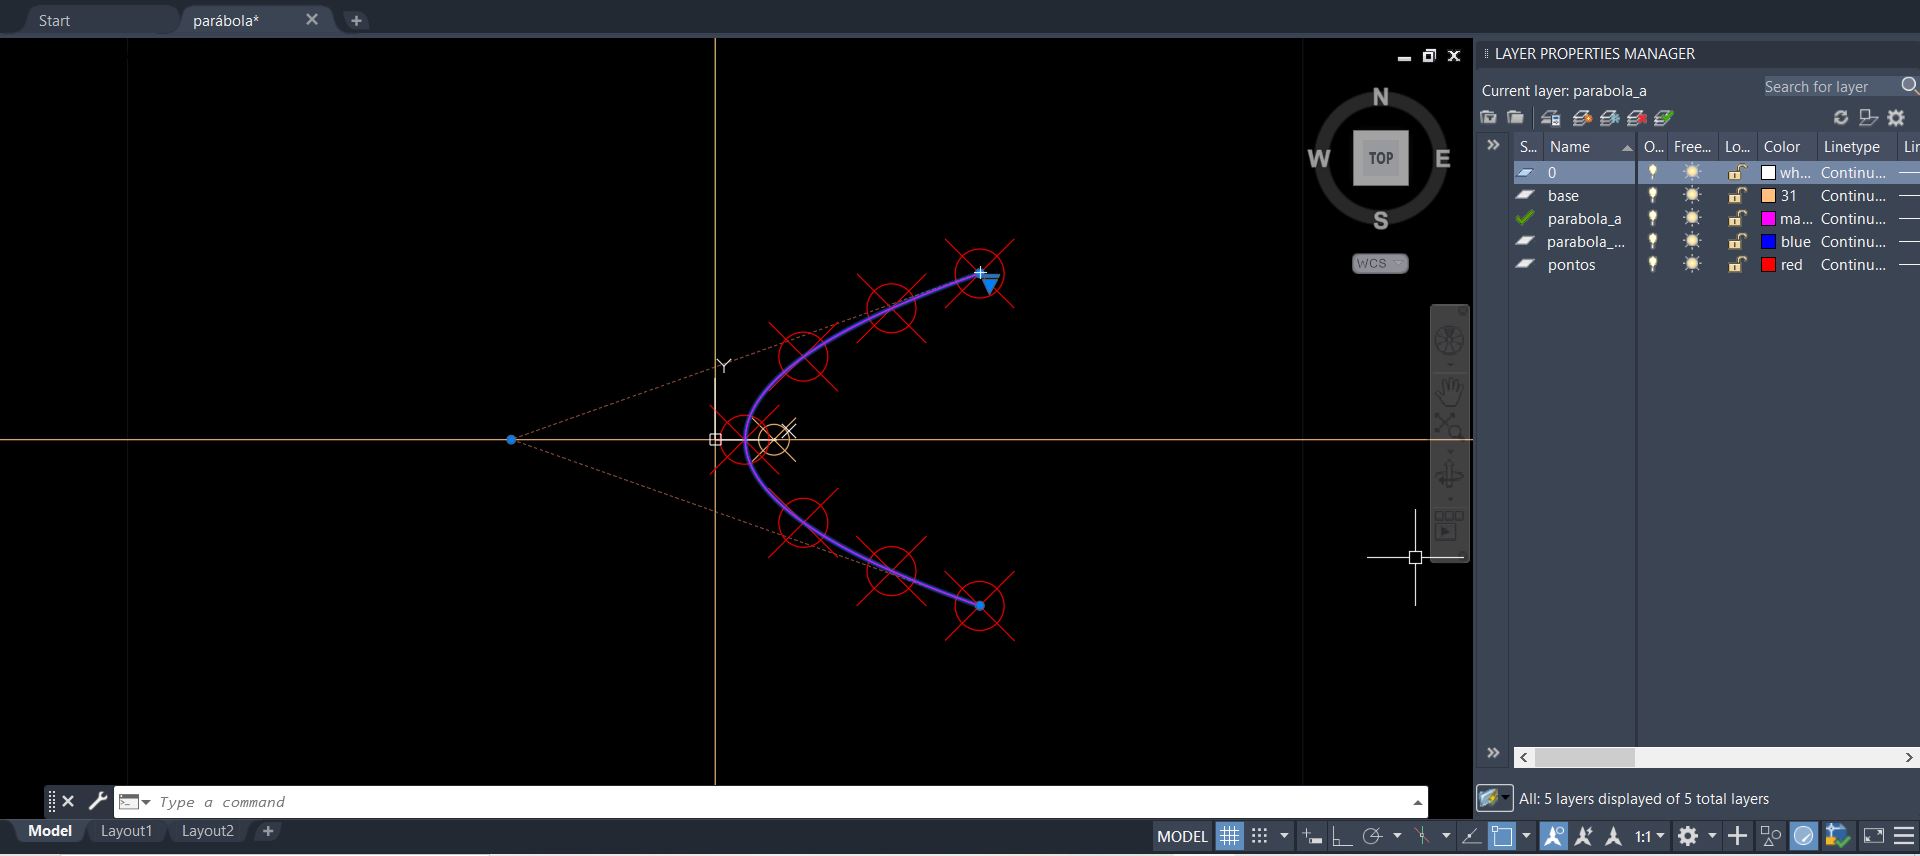1920x856 pixels.
Task: Toggle Dynamic Input in status bar
Action: (x=1312, y=836)
